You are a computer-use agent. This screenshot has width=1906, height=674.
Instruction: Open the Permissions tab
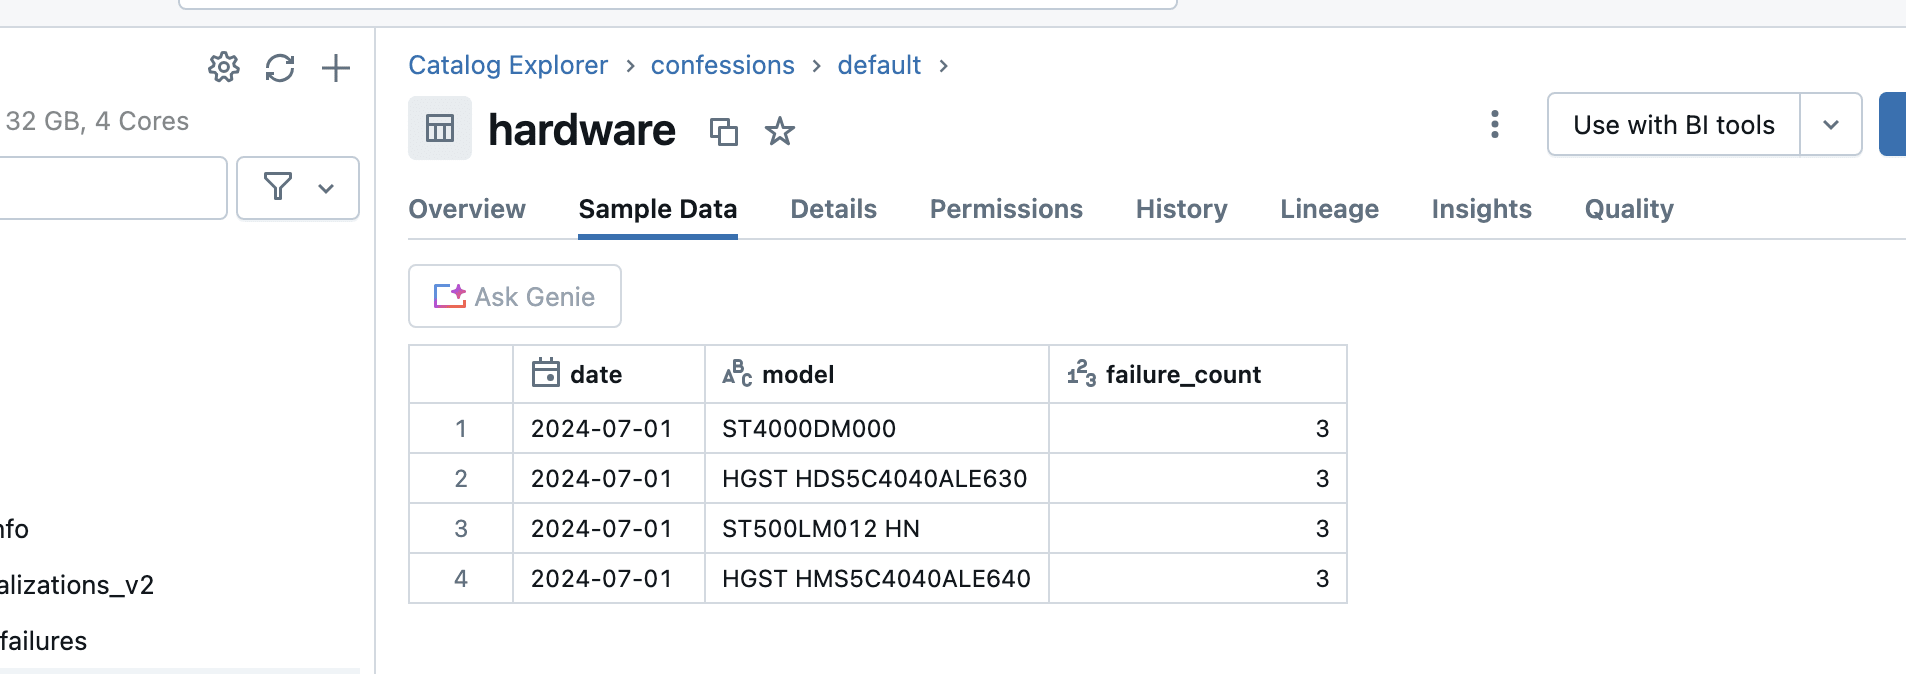coord(1006,209)
